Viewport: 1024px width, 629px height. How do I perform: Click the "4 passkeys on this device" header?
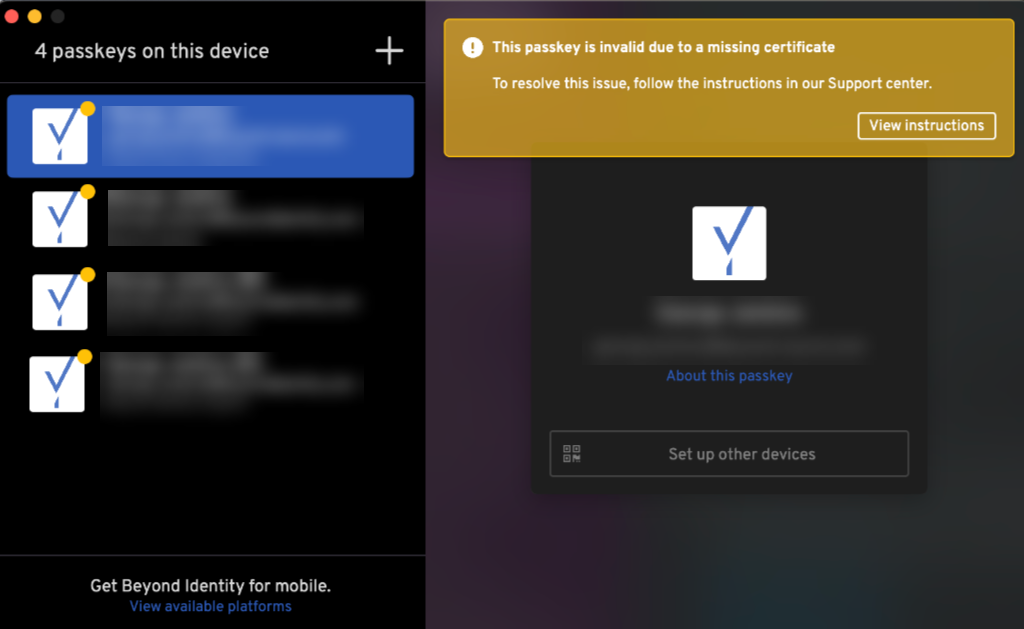click(152, 51)
